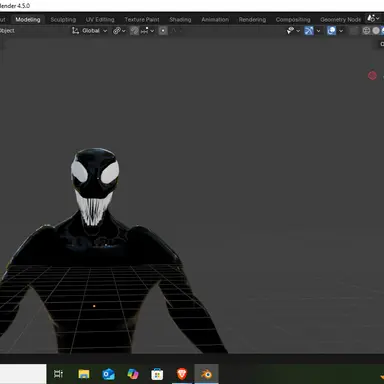
Task: Toggle proportional editing button
Action: coord(163,31)
